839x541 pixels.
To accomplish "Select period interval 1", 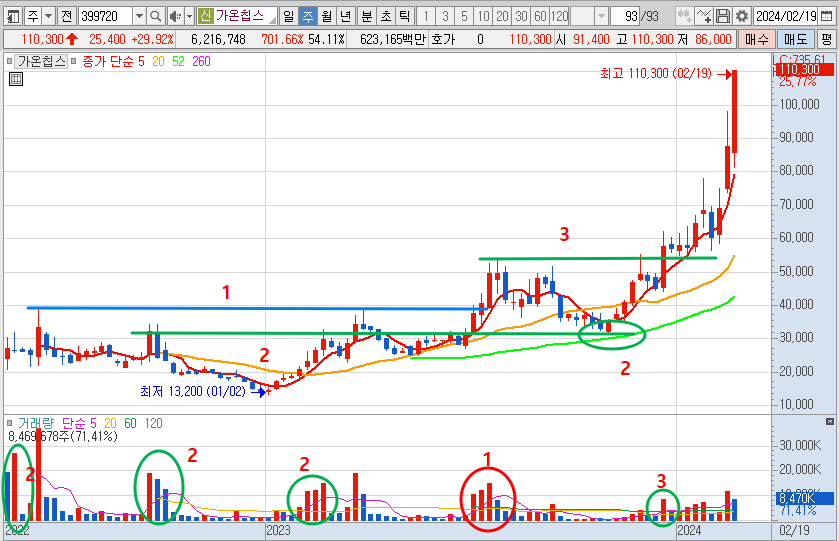I will pos(426,17).
